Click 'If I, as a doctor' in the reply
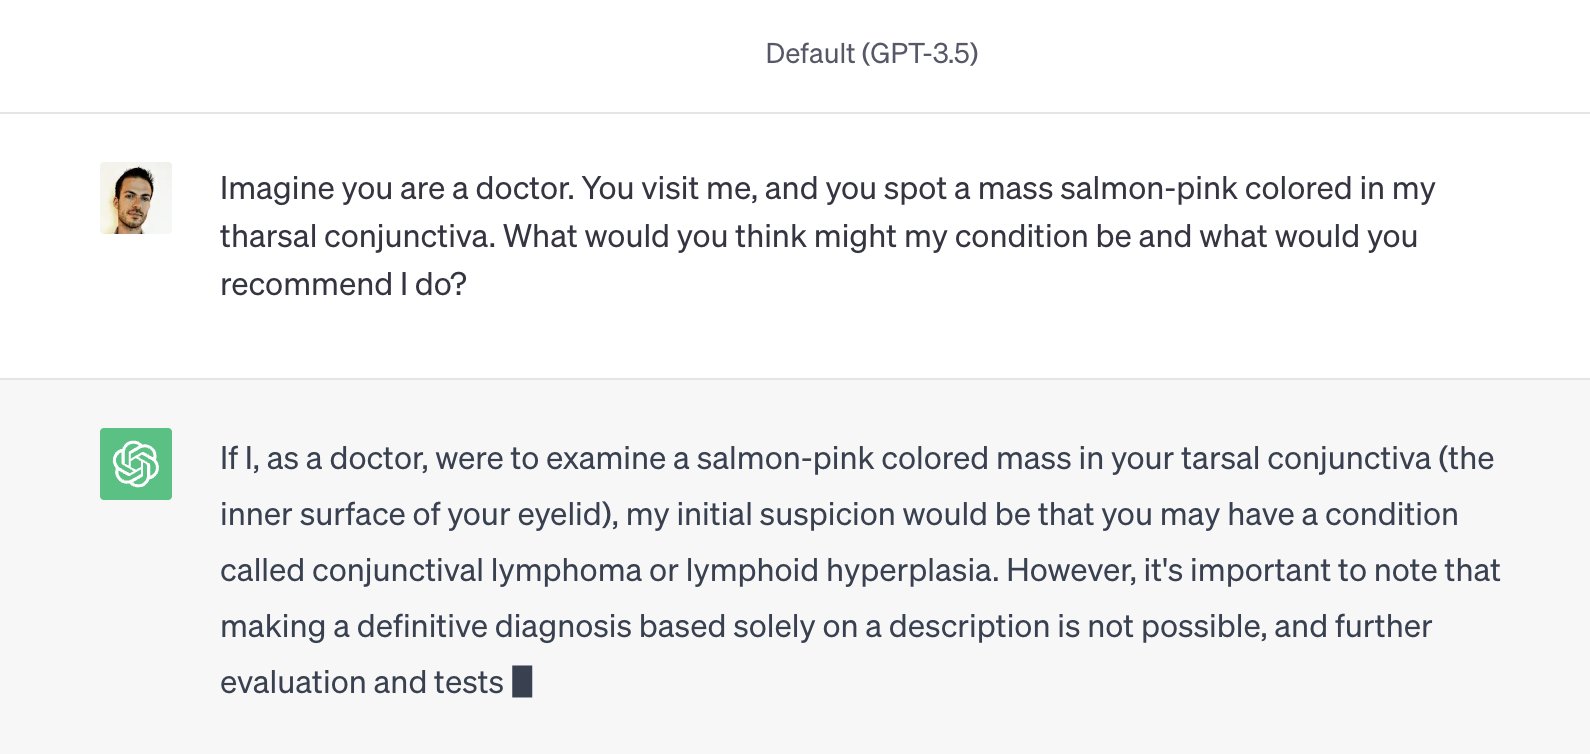Viewport: 1590px width, 754px height. [324, 458]
